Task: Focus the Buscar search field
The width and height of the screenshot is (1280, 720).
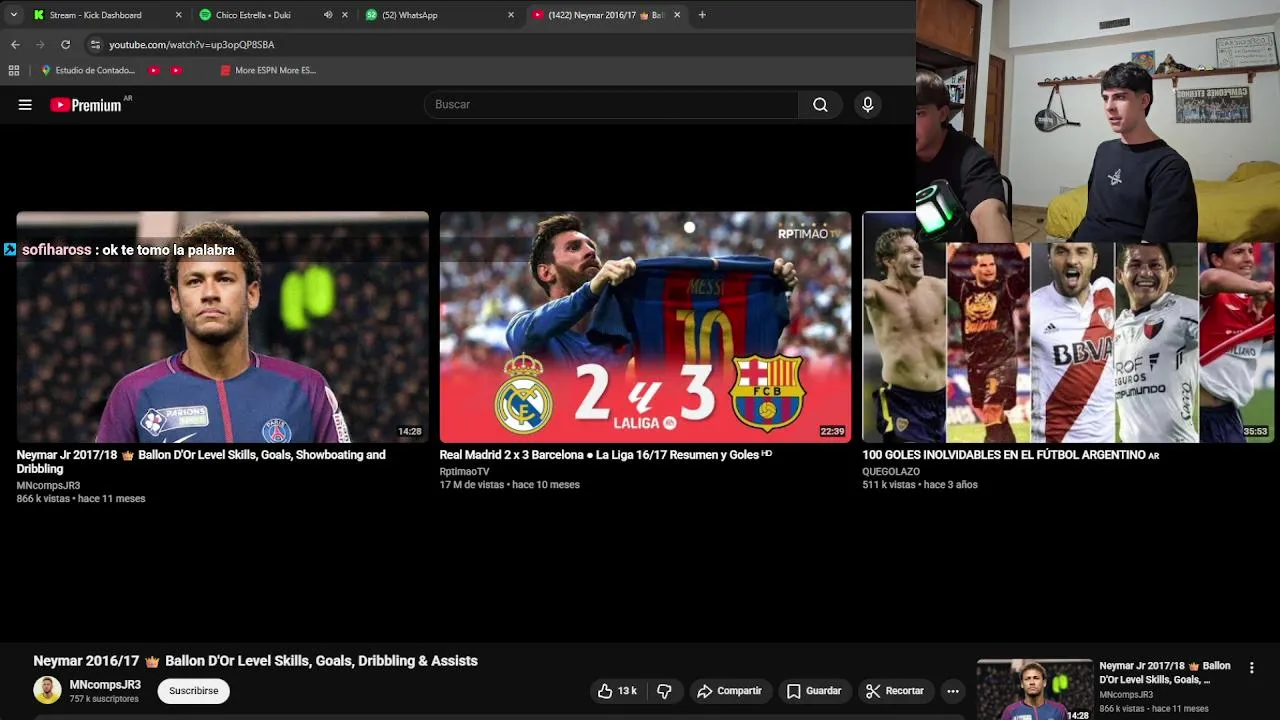Action: (611, 104)
